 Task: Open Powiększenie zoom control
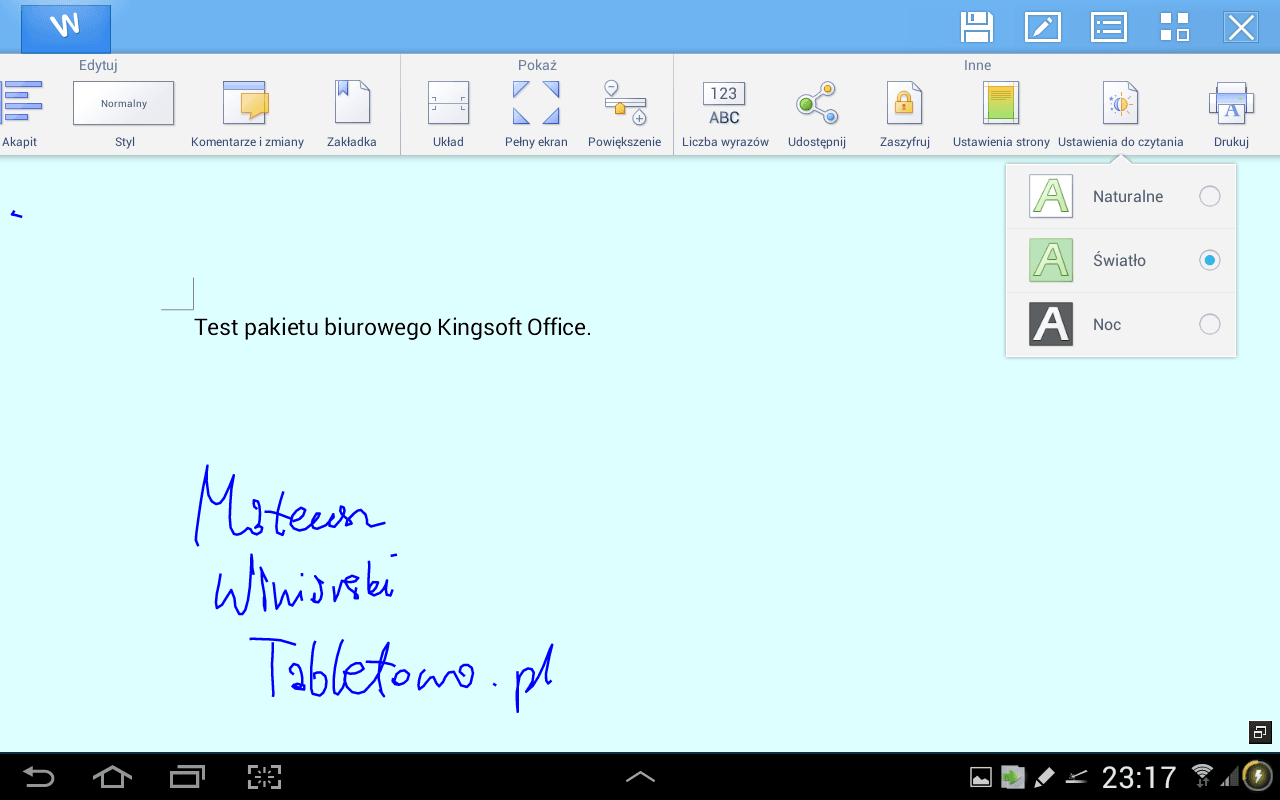click(x=625, y=114)
